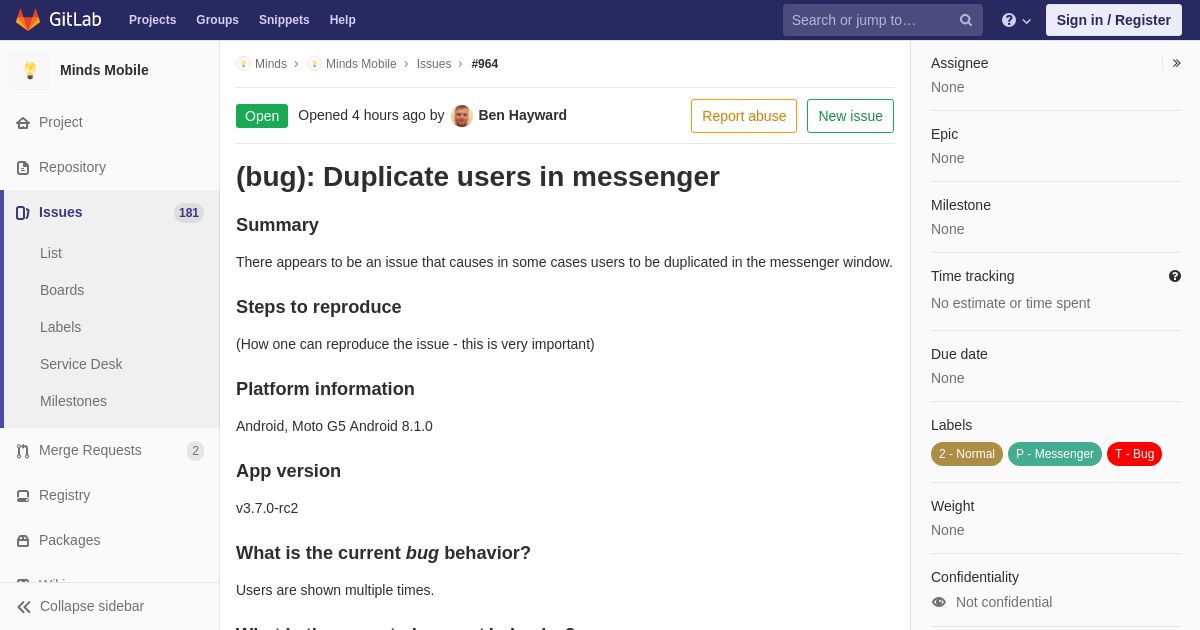Image resolution: width=1200 pixels, height=630 pixels.
Task: Click the Minds Mobile project title
Action: coord(104,70)
